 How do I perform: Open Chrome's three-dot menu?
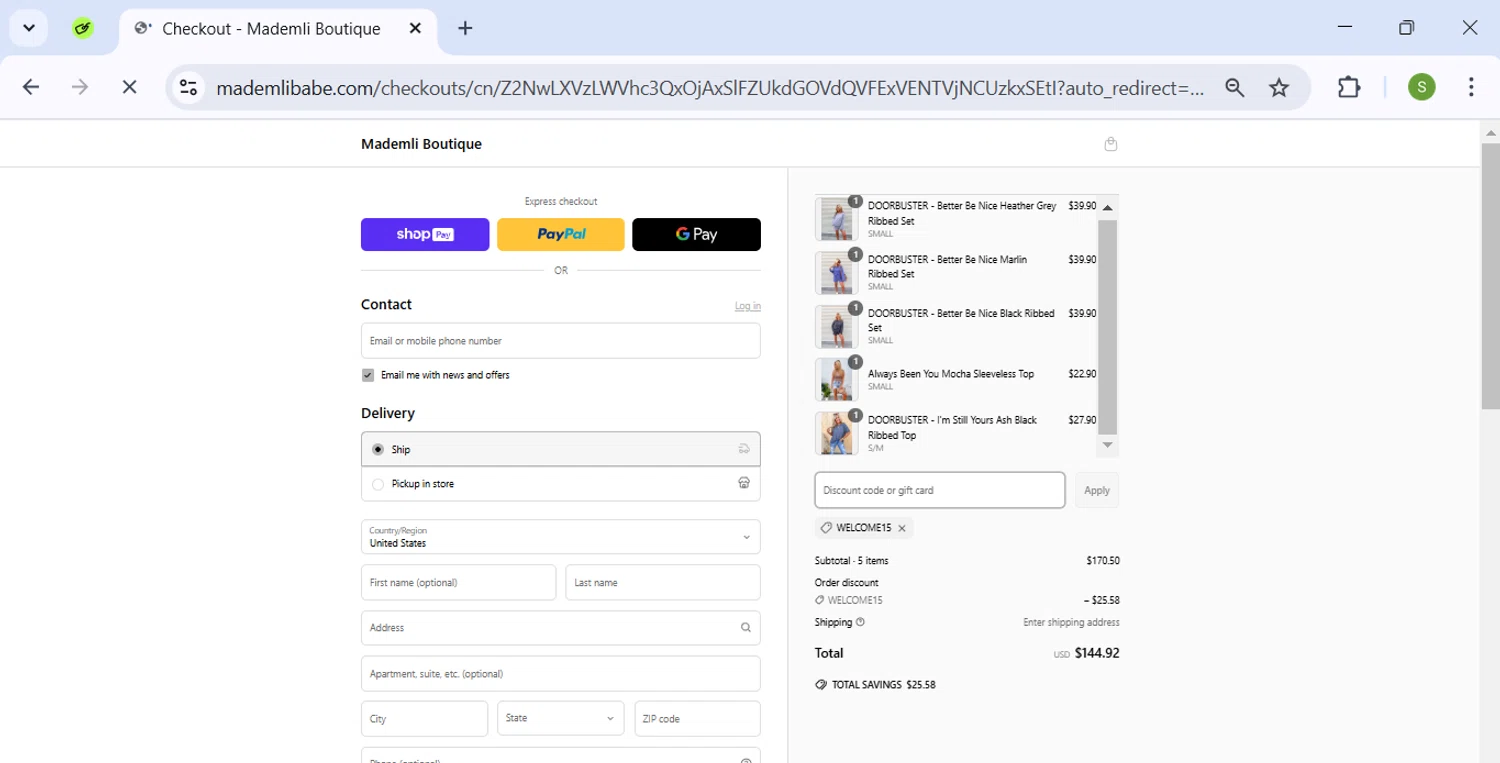tap(1471, 88)
